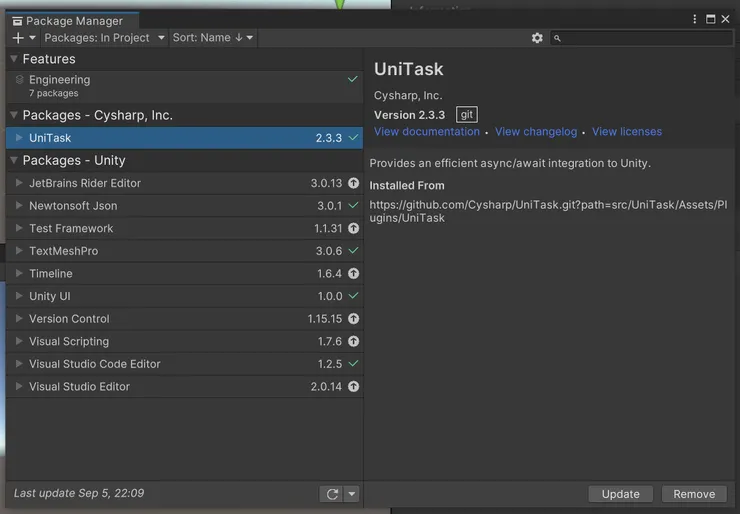Screen dimensions: 740x514
Task: Click the update icon on Version Control row
Action: [353, 319]
